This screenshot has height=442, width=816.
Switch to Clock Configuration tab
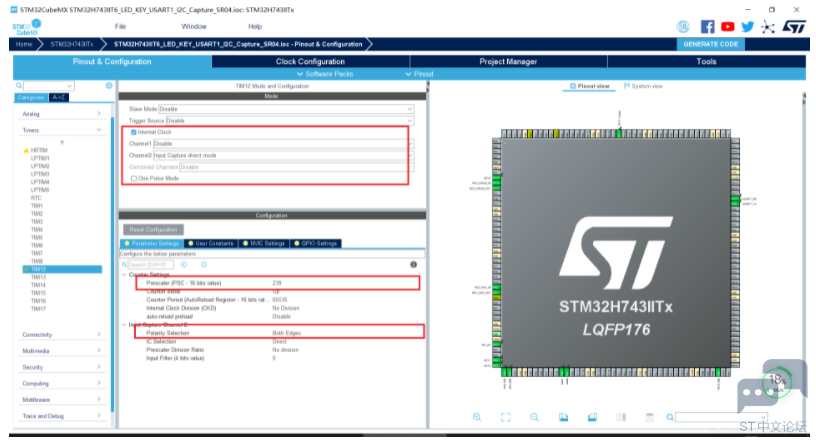point(310,61)
